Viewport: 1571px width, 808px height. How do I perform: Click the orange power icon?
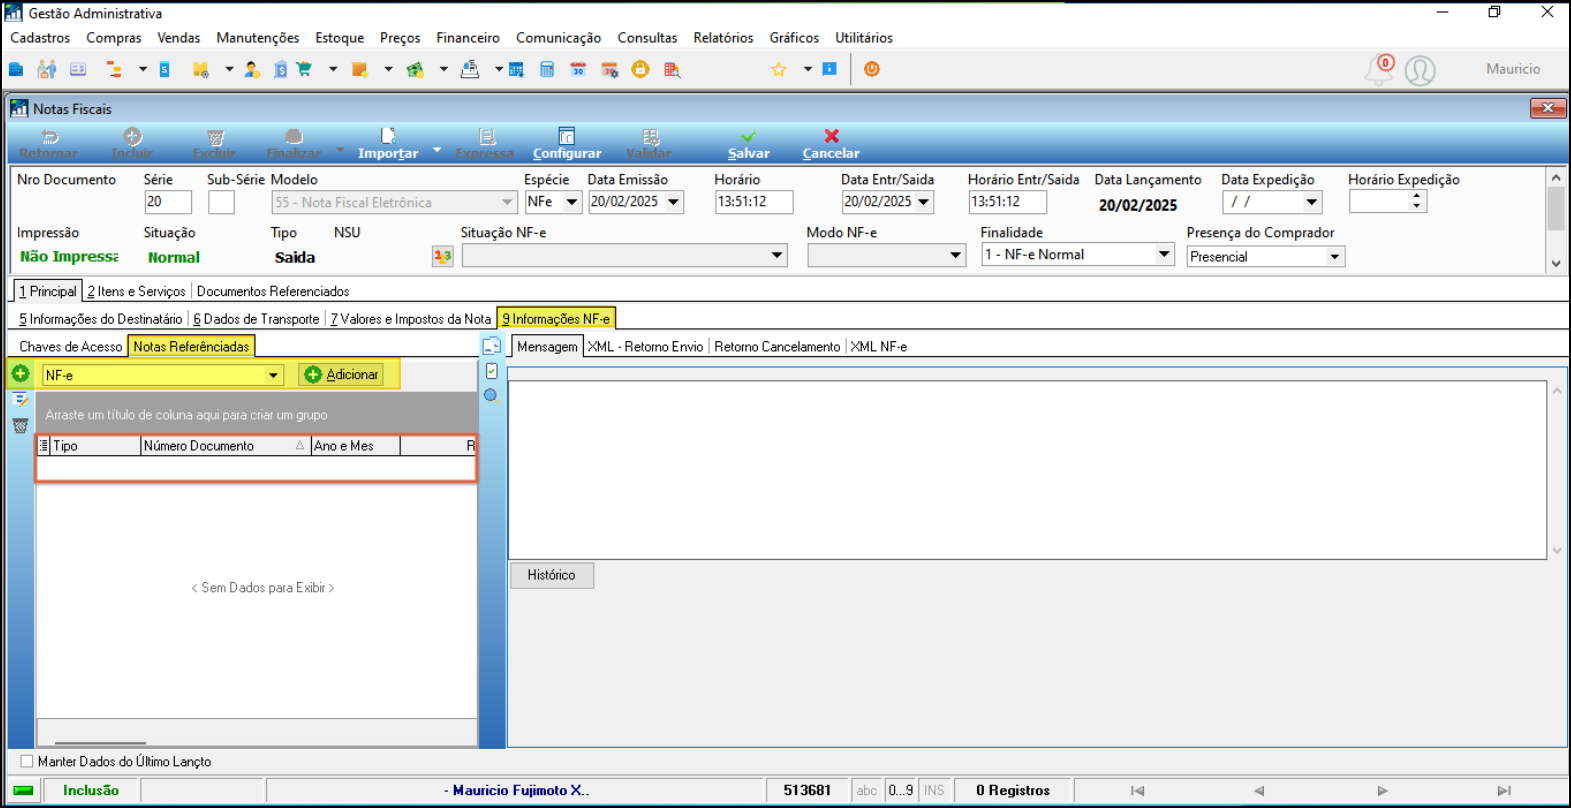(x=872, y=69)
